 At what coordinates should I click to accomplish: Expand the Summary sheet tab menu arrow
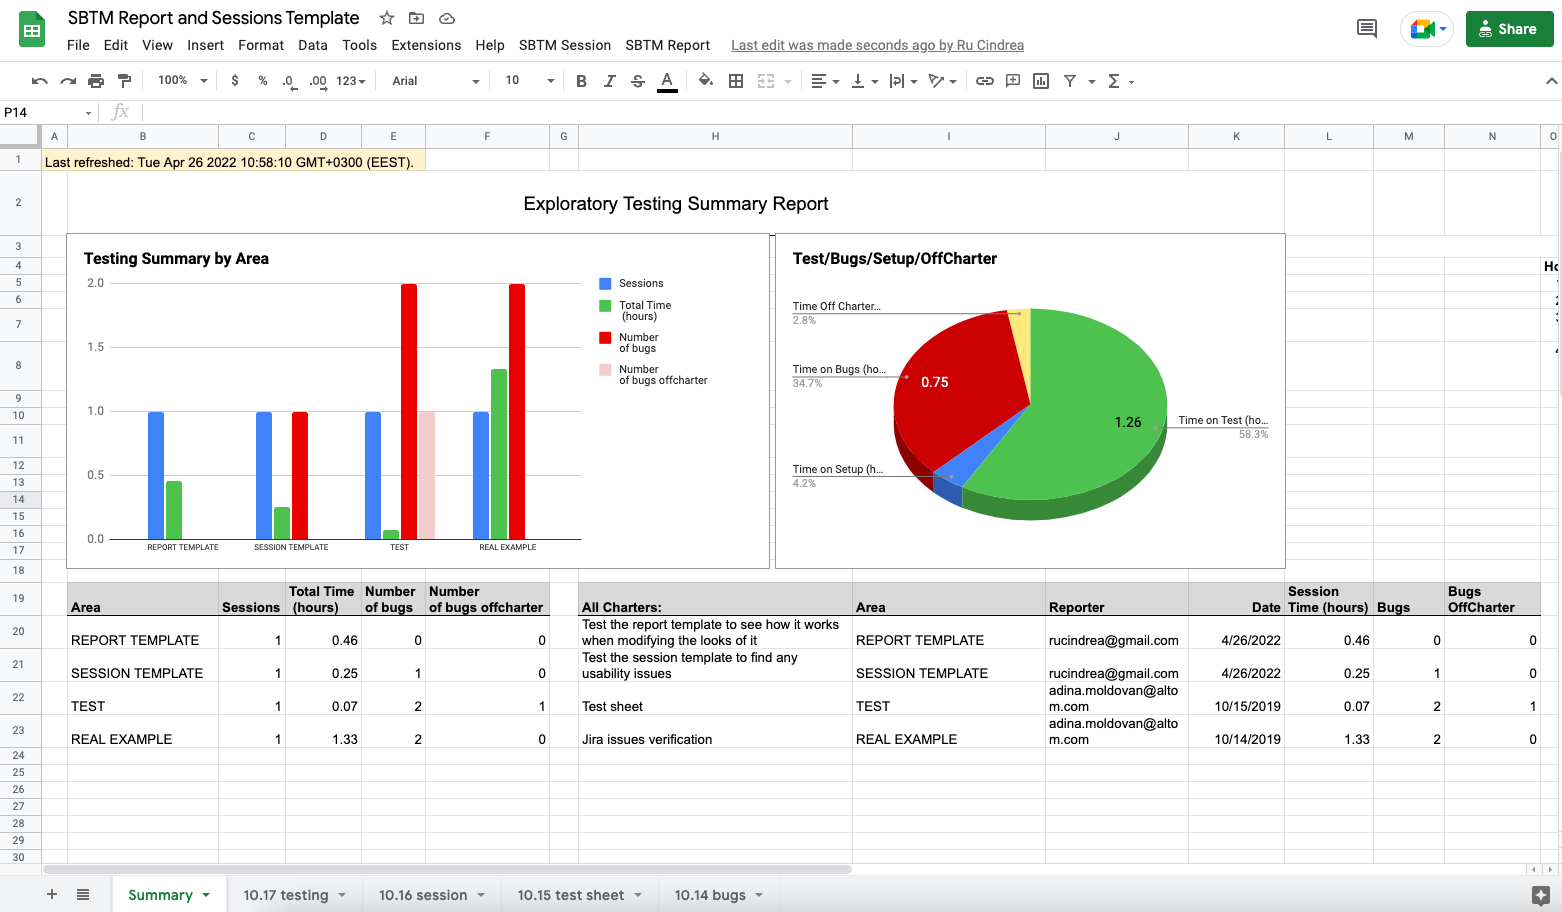pos(207,895)
